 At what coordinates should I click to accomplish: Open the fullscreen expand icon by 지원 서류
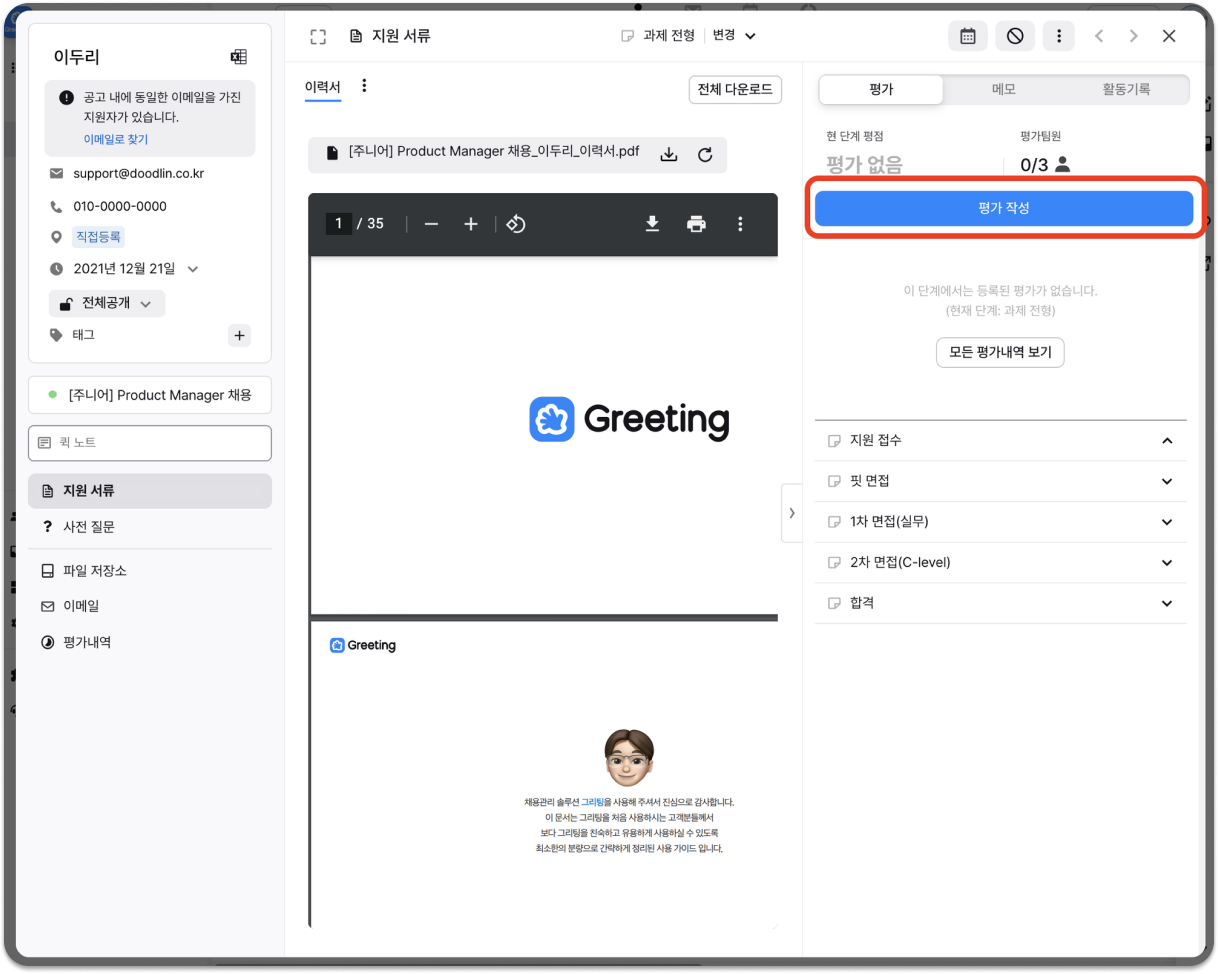click(x=318, y=37)
